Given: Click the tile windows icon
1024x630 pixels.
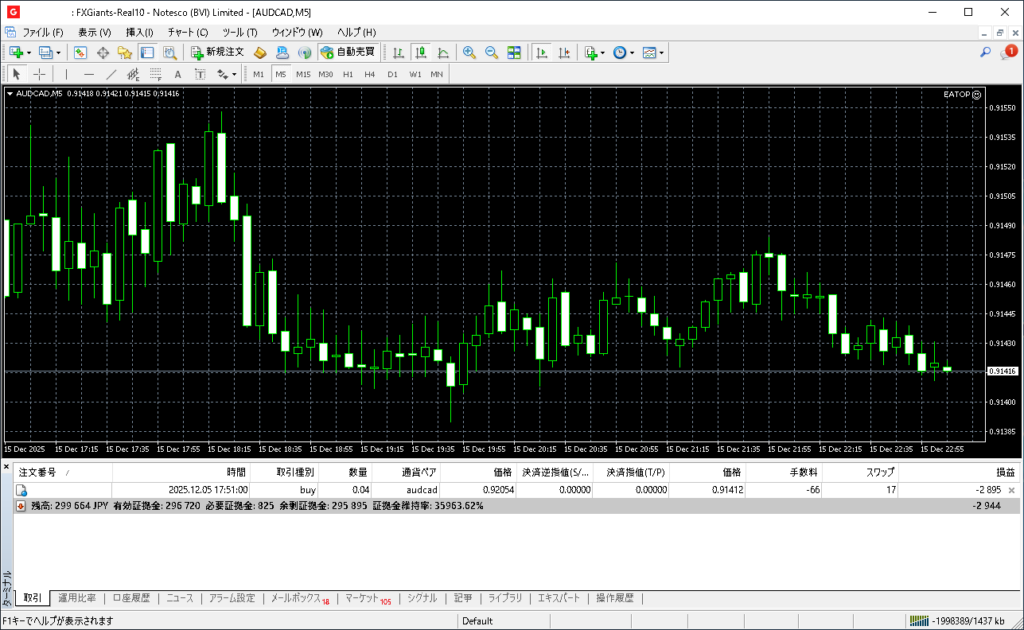Looking at the screenshot, I should (514, 52).
